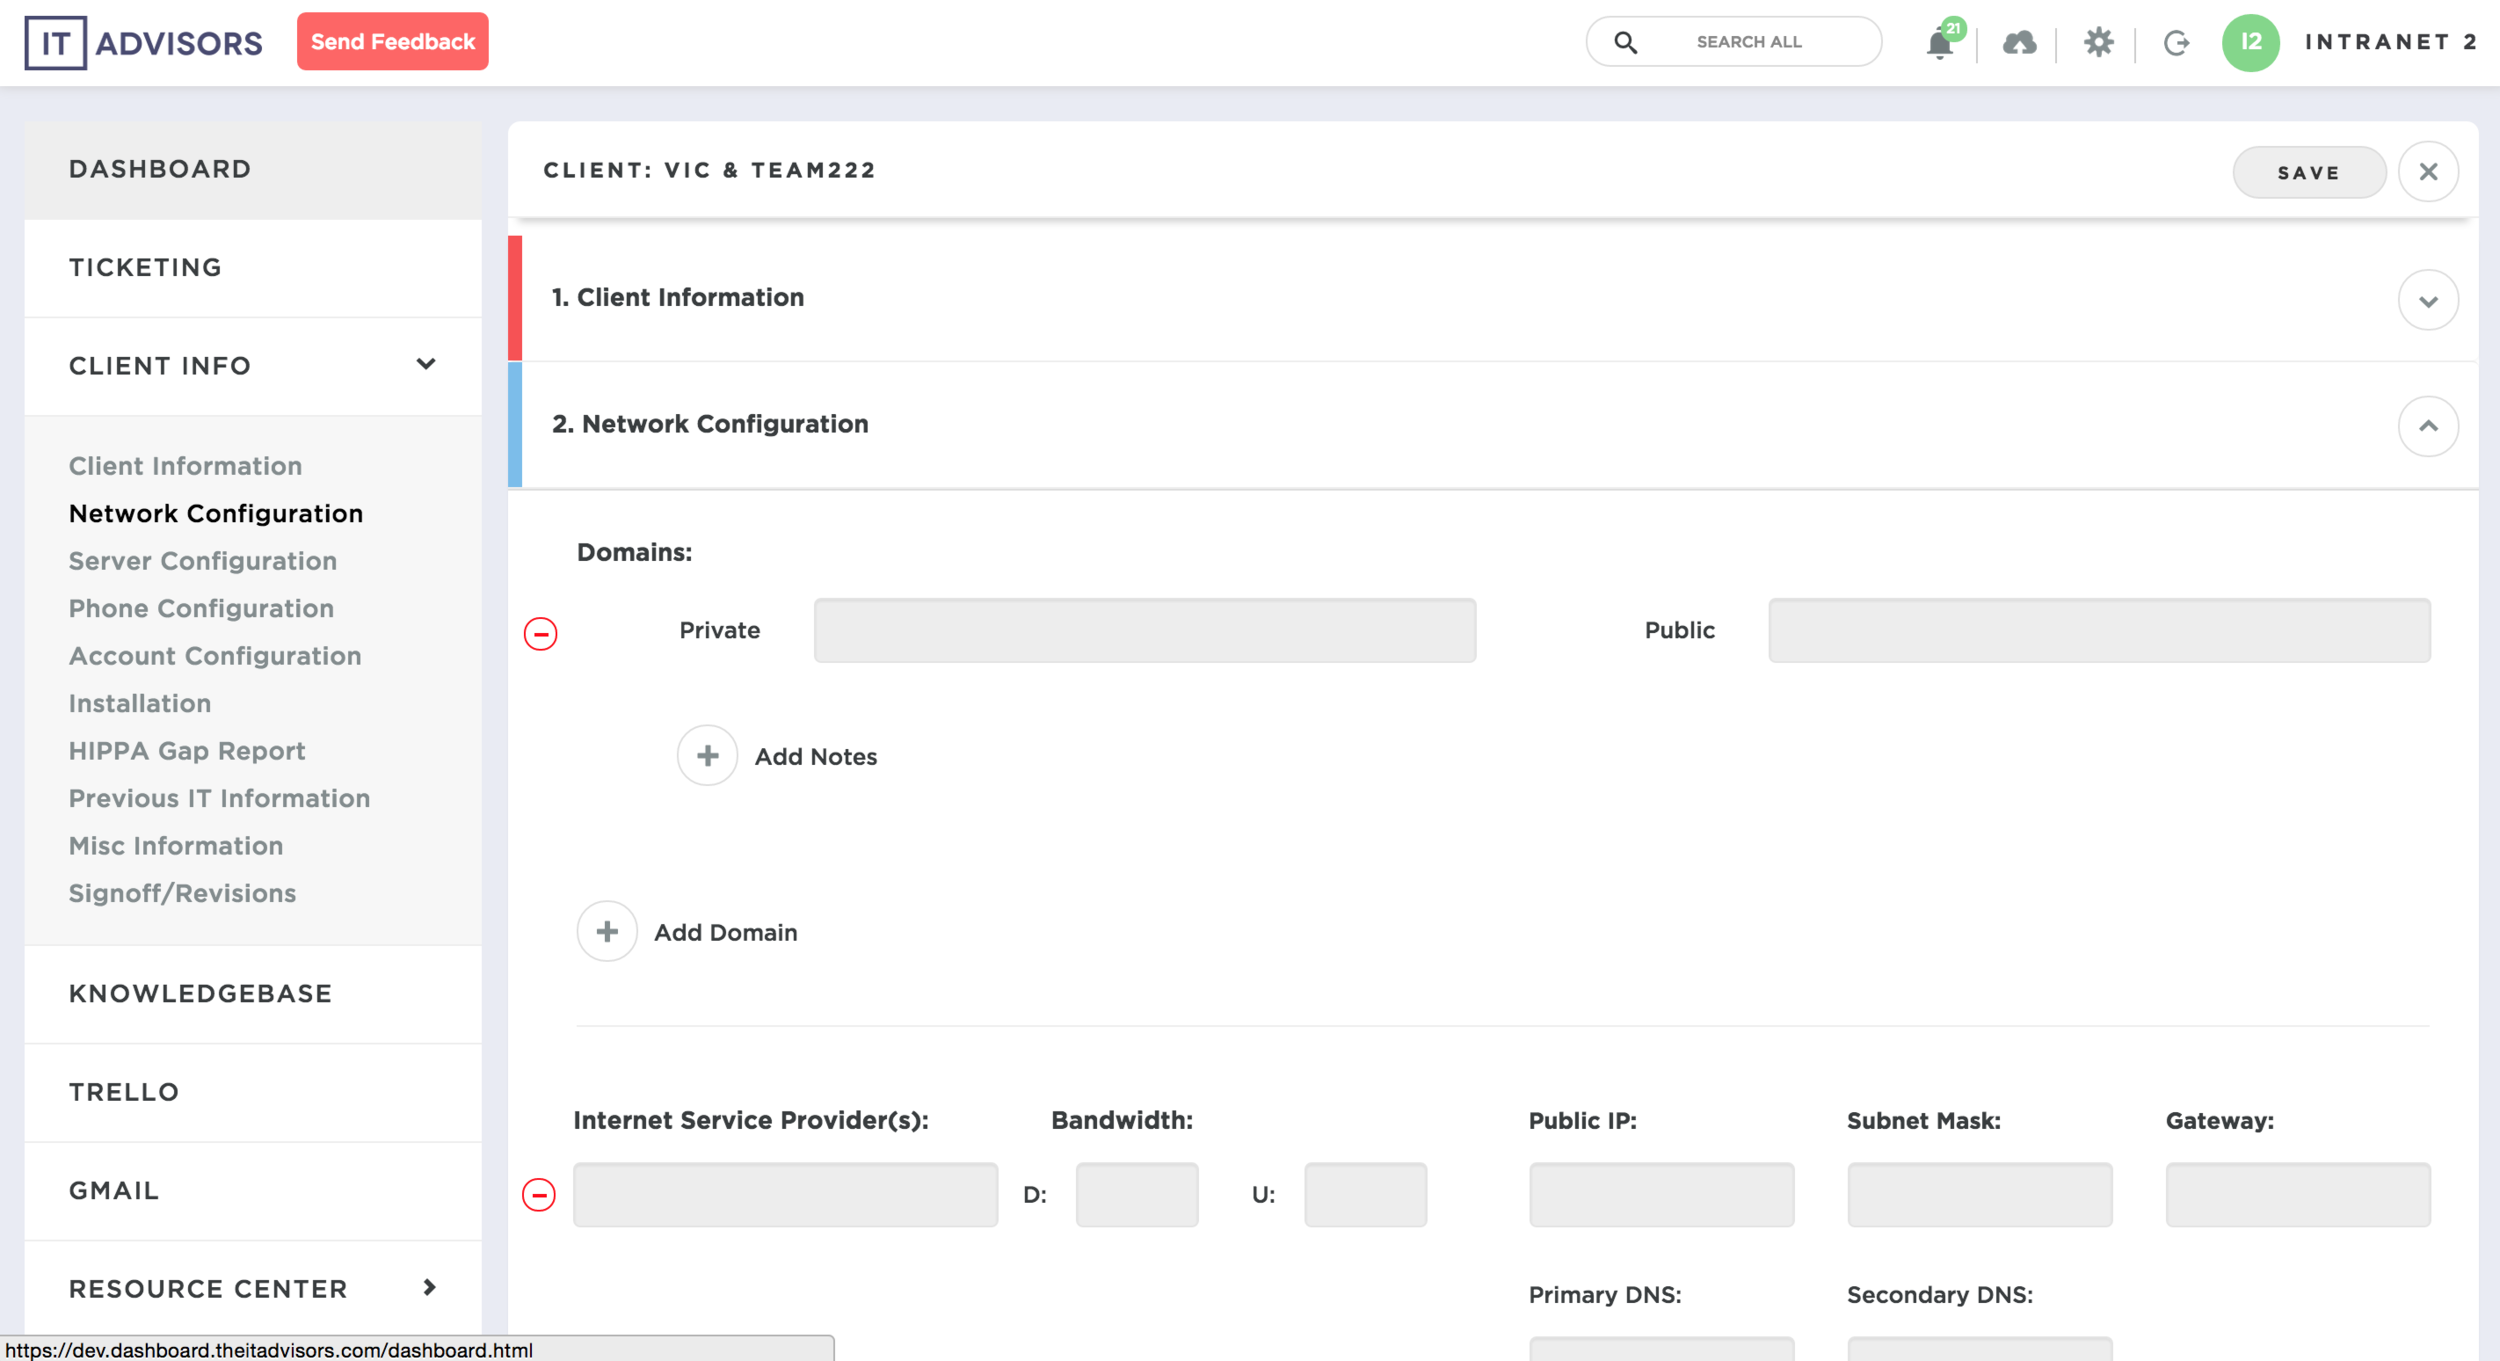Click the Send Feedback button

pyautogui.click(x=393, y=42)
